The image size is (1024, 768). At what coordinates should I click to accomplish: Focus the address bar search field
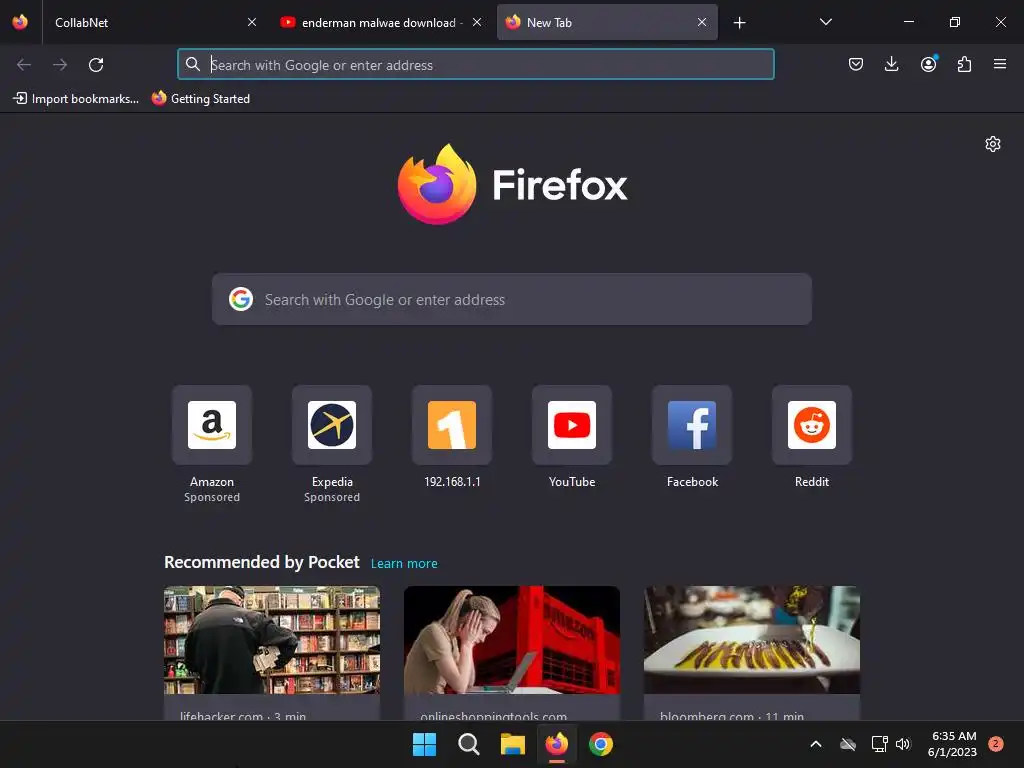coord(475,64)
